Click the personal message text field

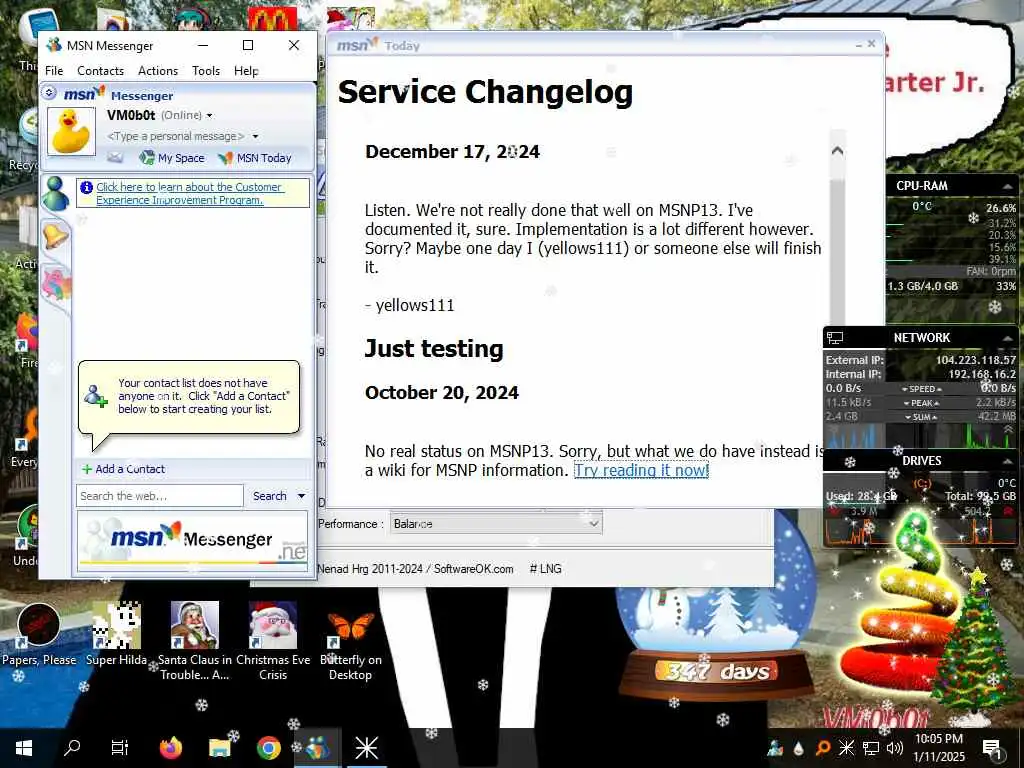pos(176,136)
